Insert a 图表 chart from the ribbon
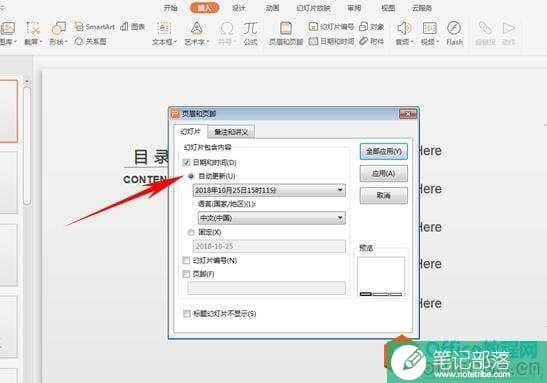 (133, 27)
